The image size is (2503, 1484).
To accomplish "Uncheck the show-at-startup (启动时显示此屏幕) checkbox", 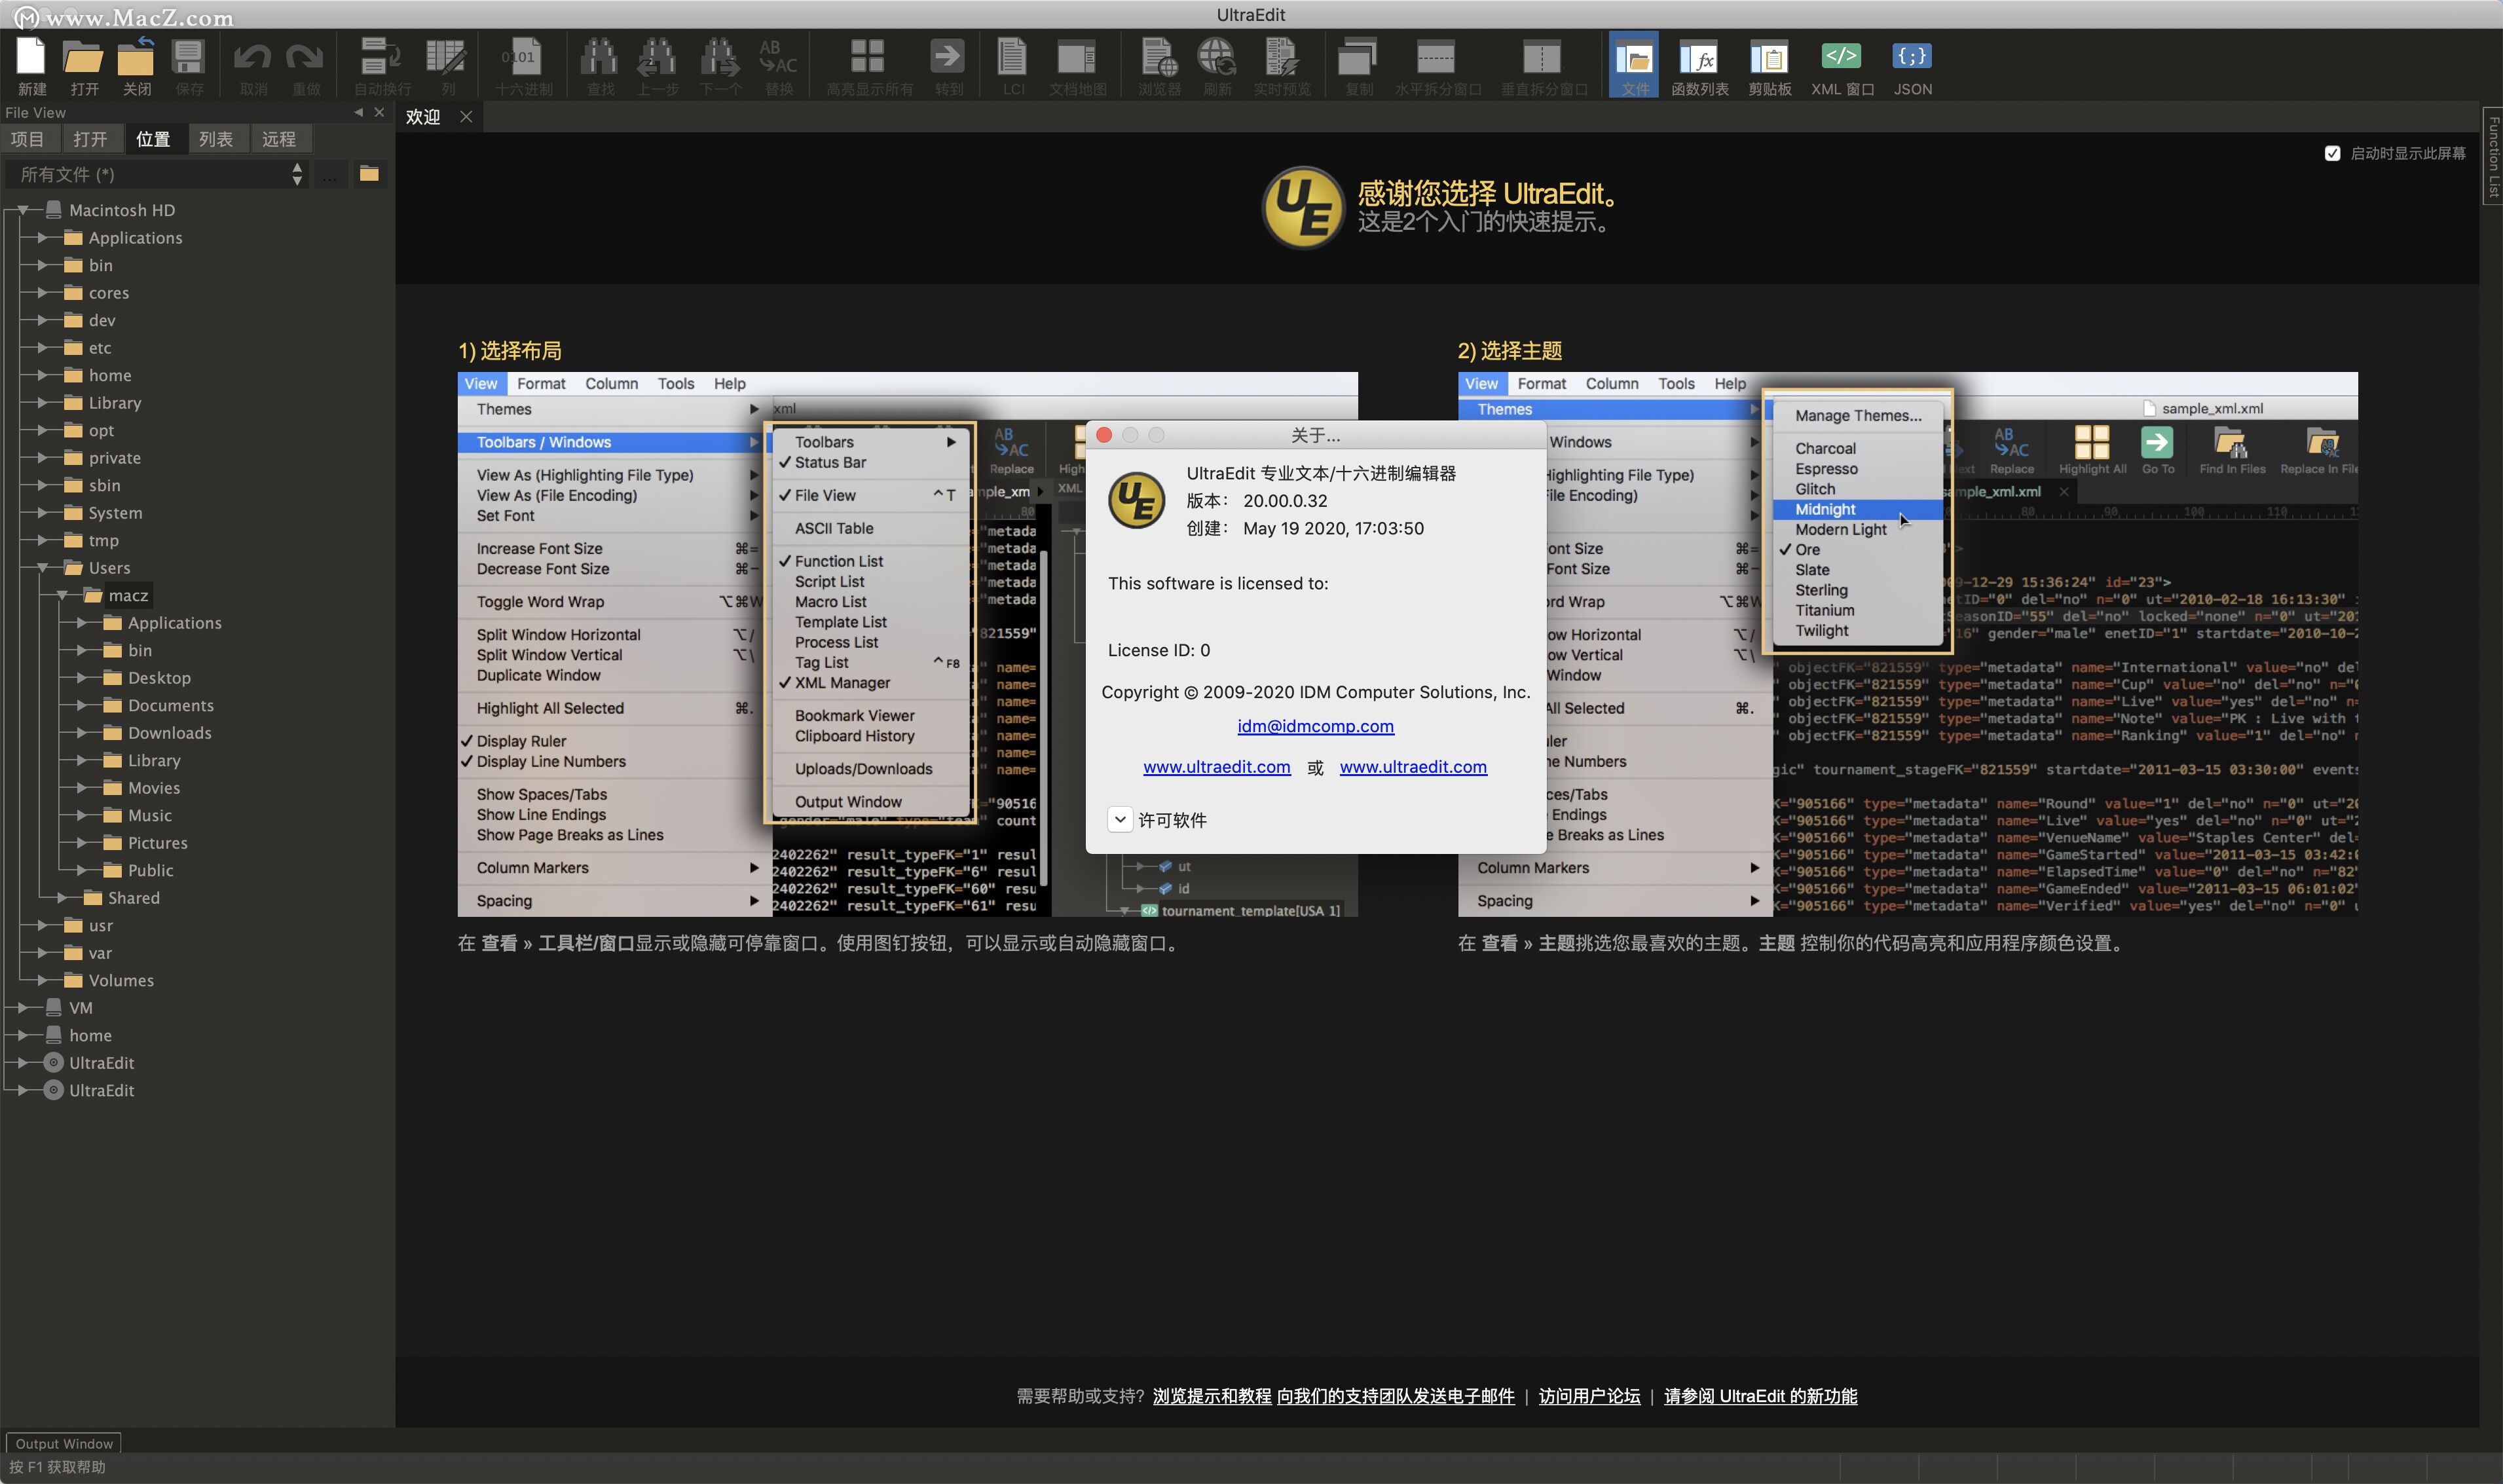I will click(2332, 153).
